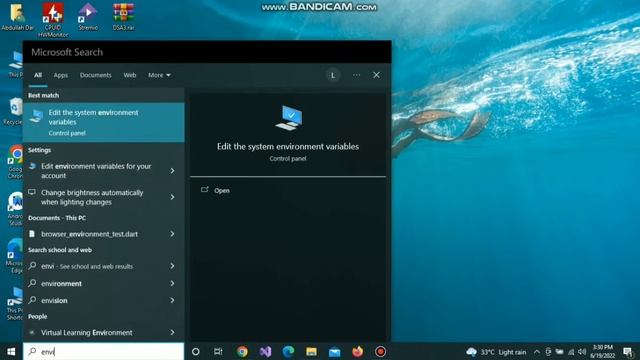Open the network icon in tray
The image size is (640, 360).
tap(571, 352)
